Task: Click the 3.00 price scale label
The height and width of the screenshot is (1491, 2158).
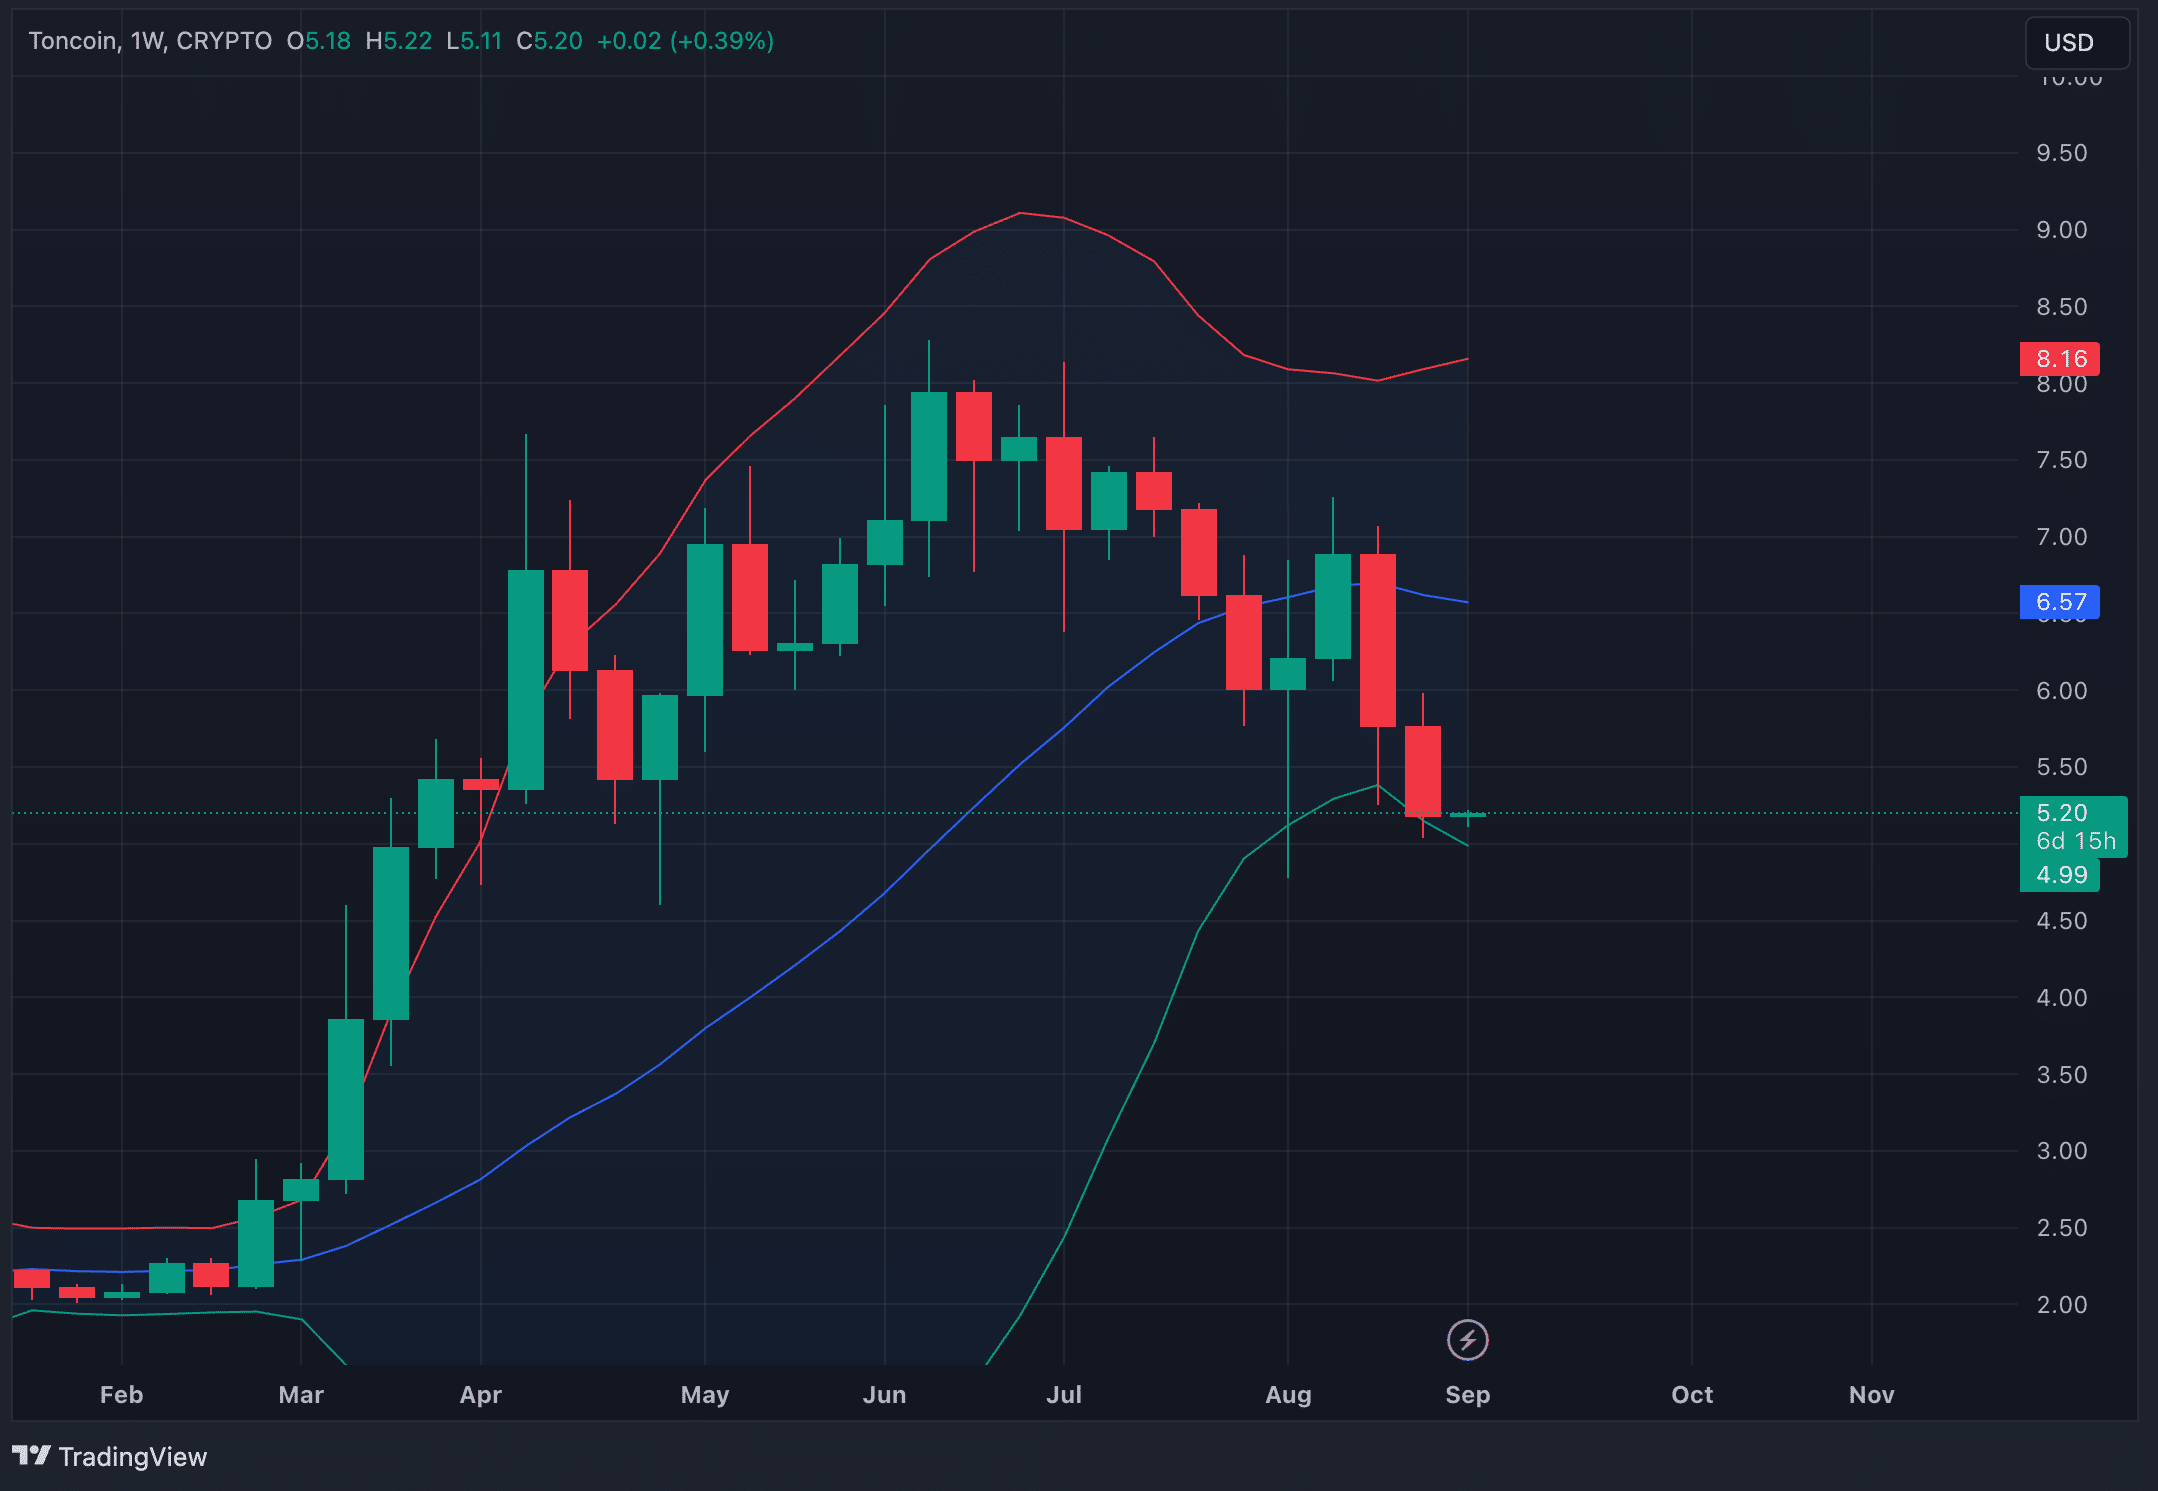Action: coord(2062,1151)
